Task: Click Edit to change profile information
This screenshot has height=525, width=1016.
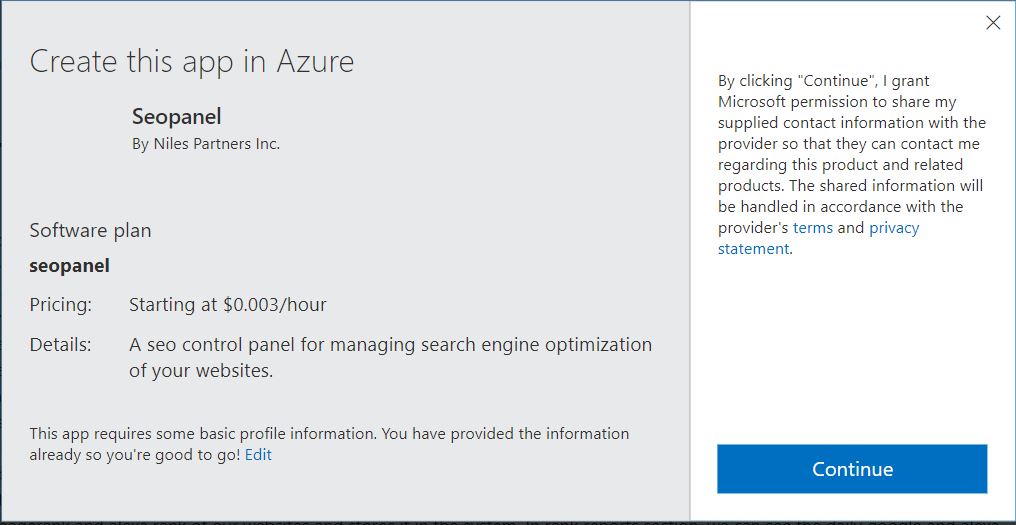Action: point(258,455)
